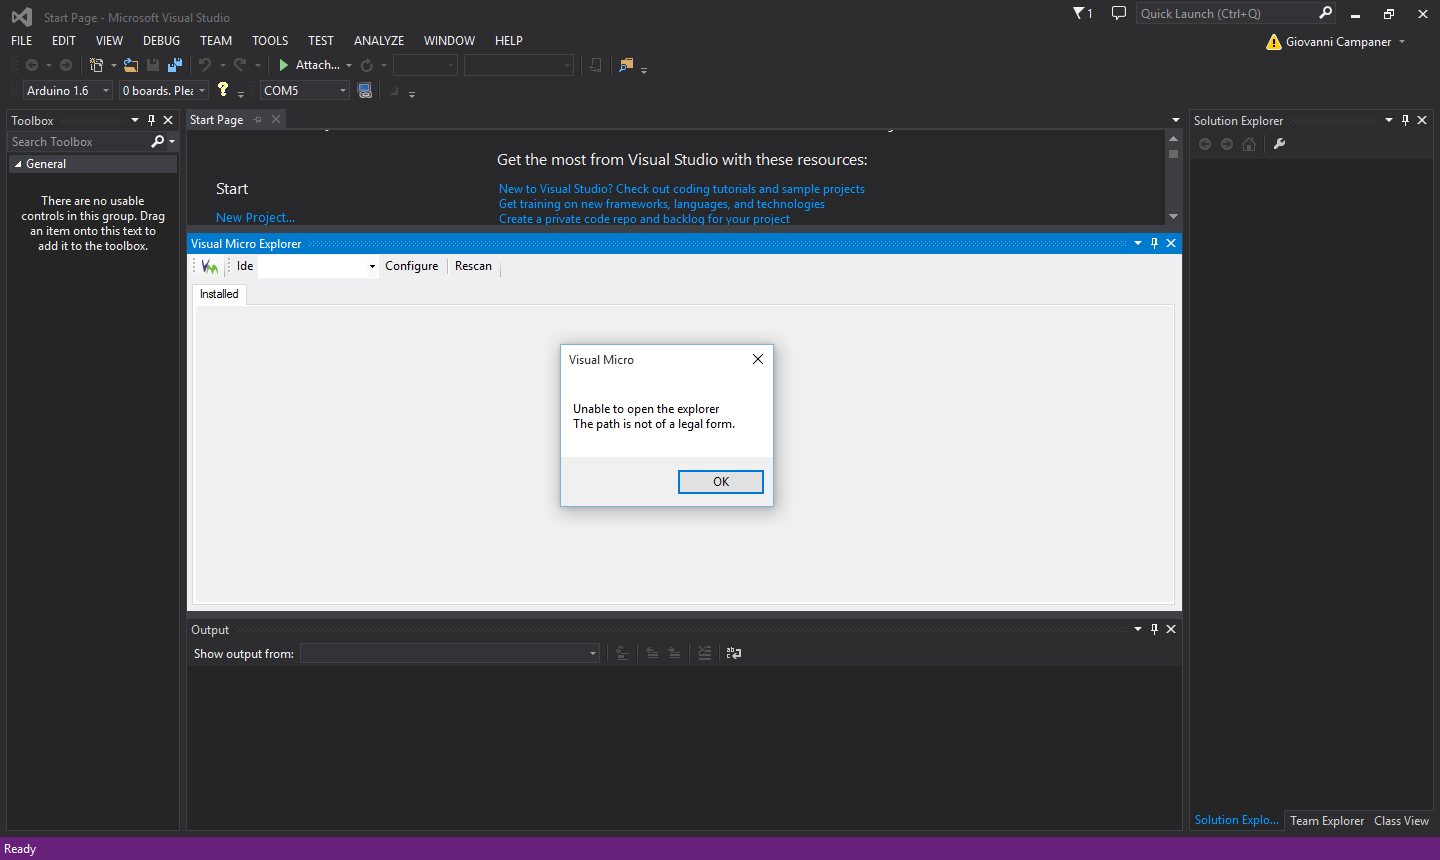The width and height of the screenshot is (1440, 860).
Task: Click the Attach start debugging button
Action: [309, 65]
